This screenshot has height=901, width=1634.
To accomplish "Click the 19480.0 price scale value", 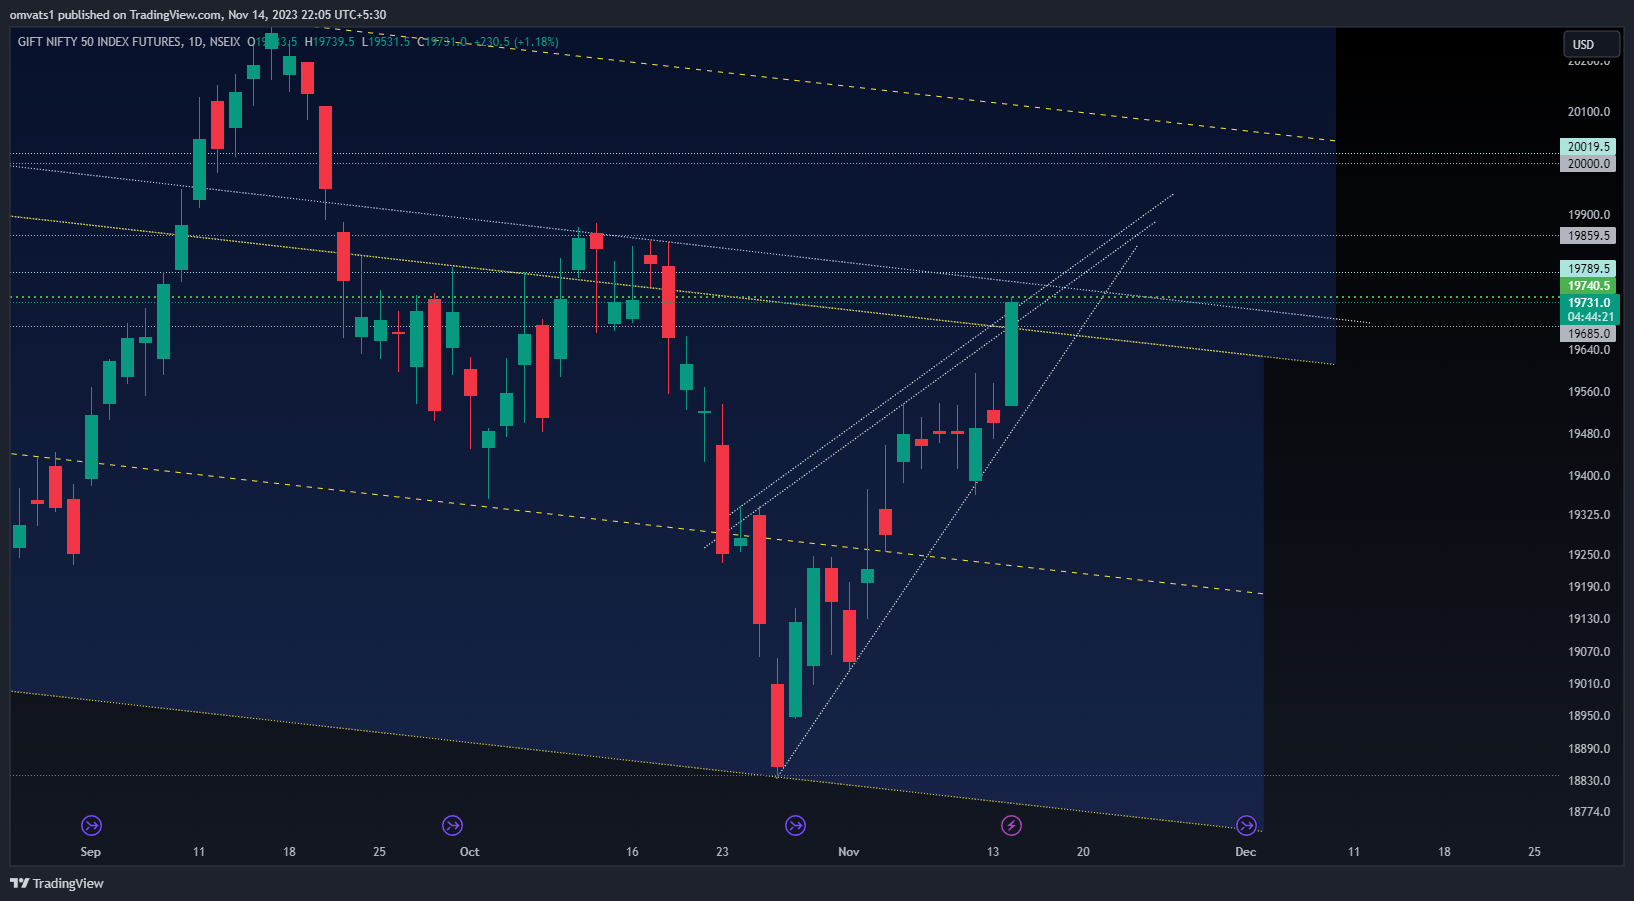I will tap(1589, 434).
